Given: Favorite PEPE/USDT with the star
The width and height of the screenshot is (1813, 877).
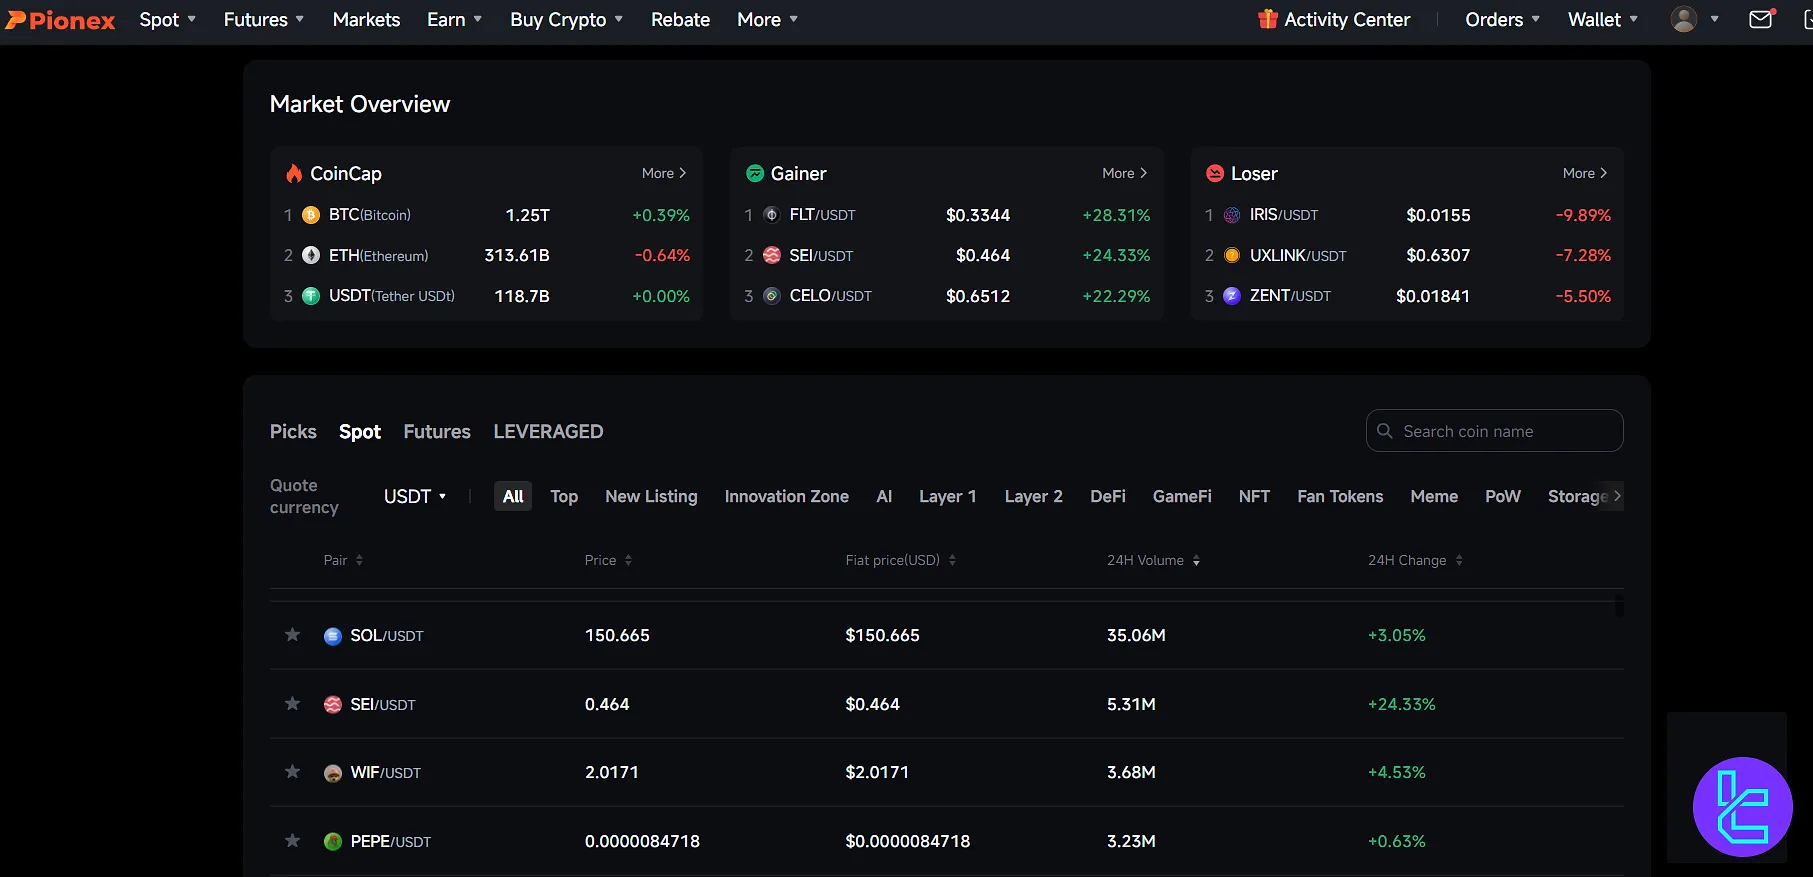Looking at the screenshot, I should (292, 840).
